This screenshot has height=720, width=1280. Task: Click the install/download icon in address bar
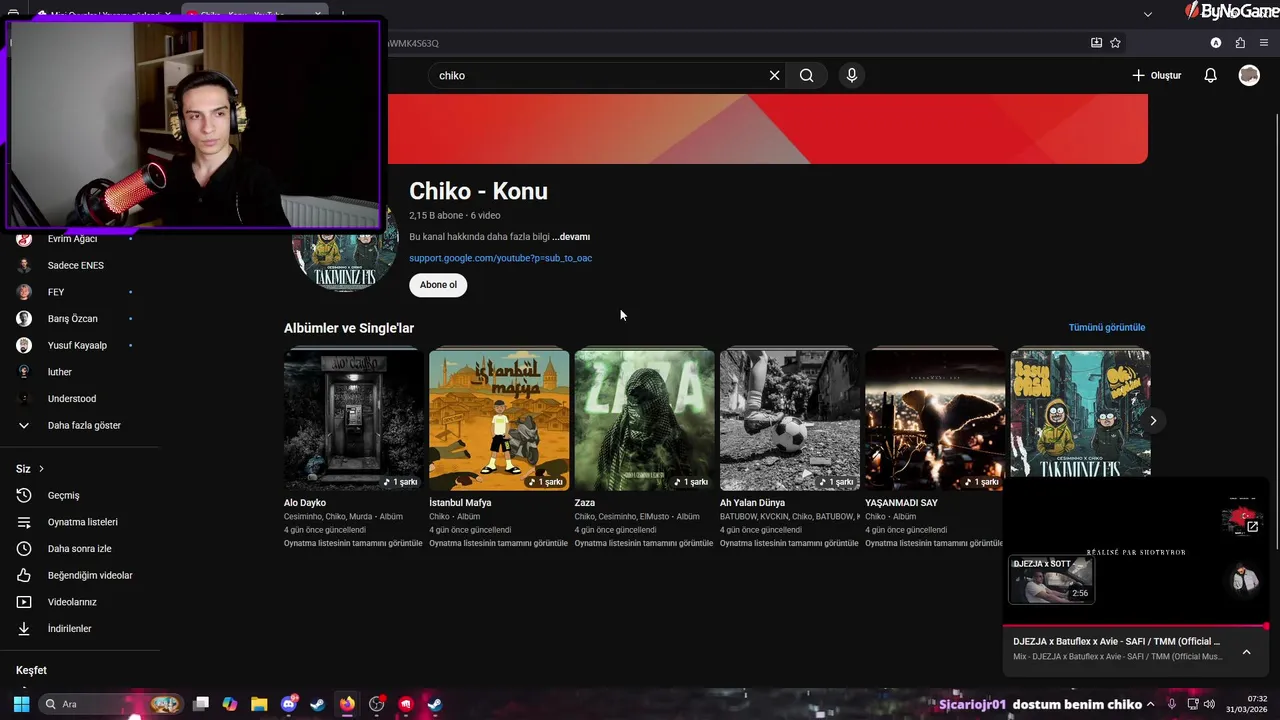1096,43
